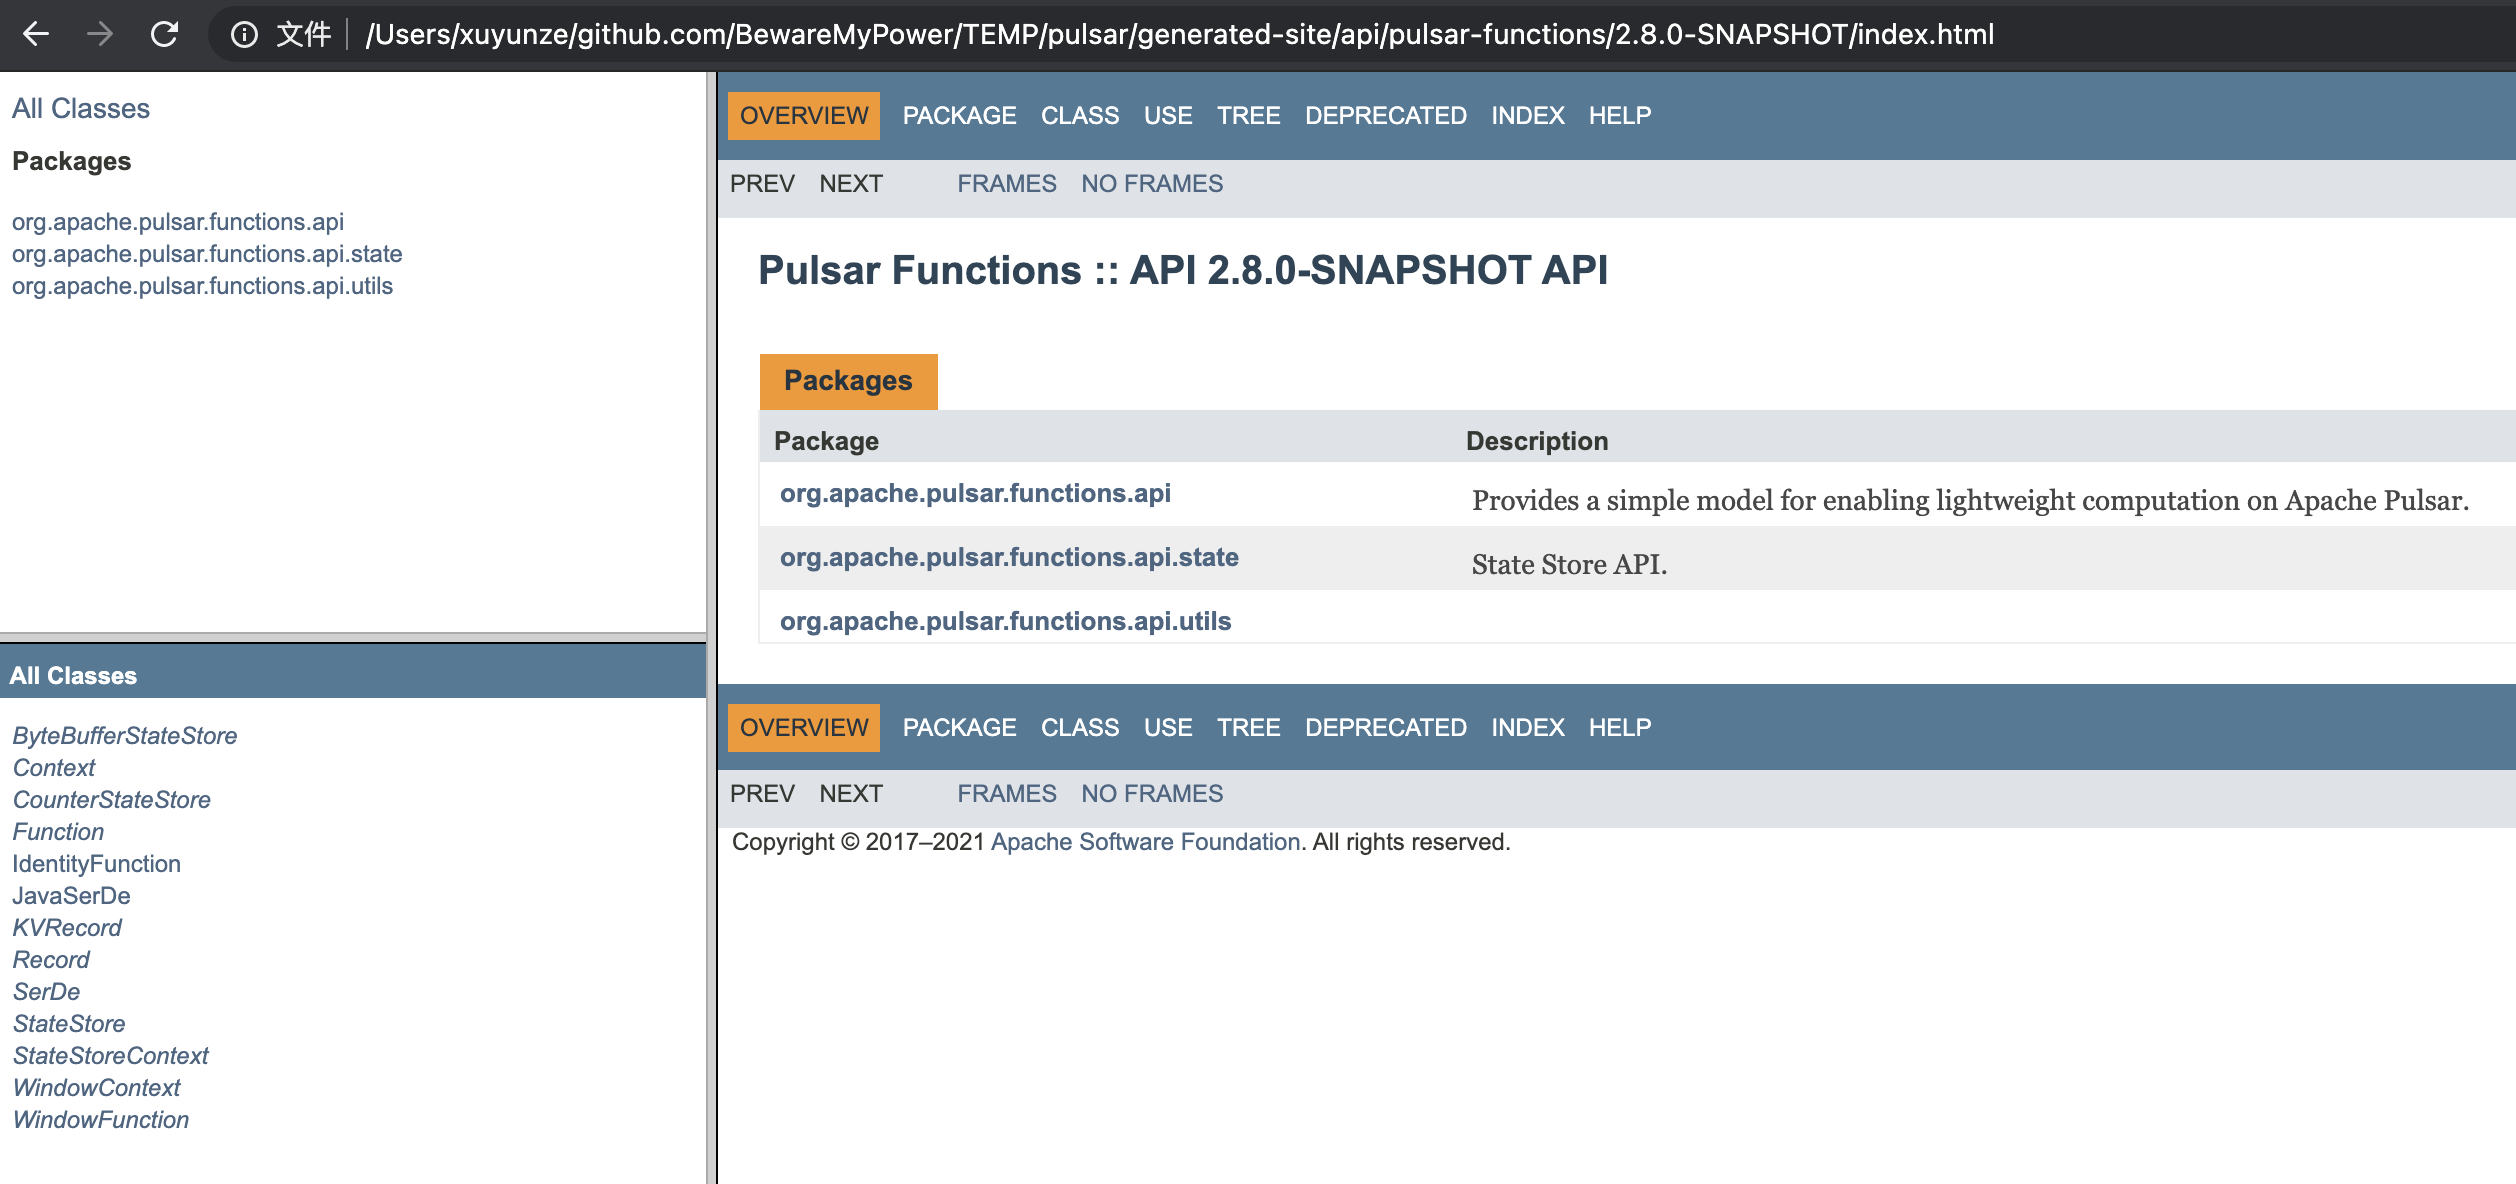Click Apache Software Foundation link
Viewport: 2516px width, 1184px height.
1145,842
